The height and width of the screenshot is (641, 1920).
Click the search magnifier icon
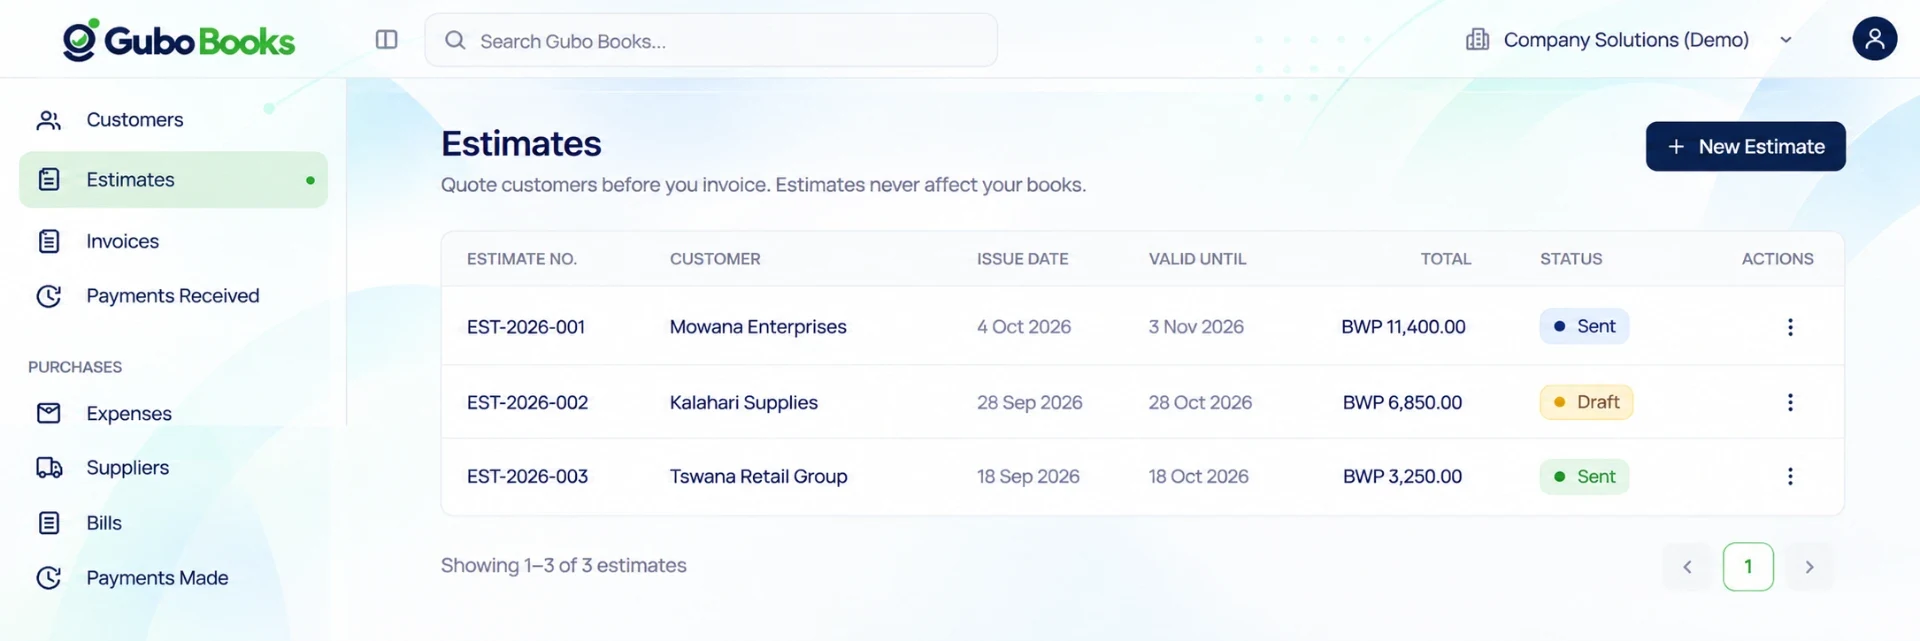455,40
